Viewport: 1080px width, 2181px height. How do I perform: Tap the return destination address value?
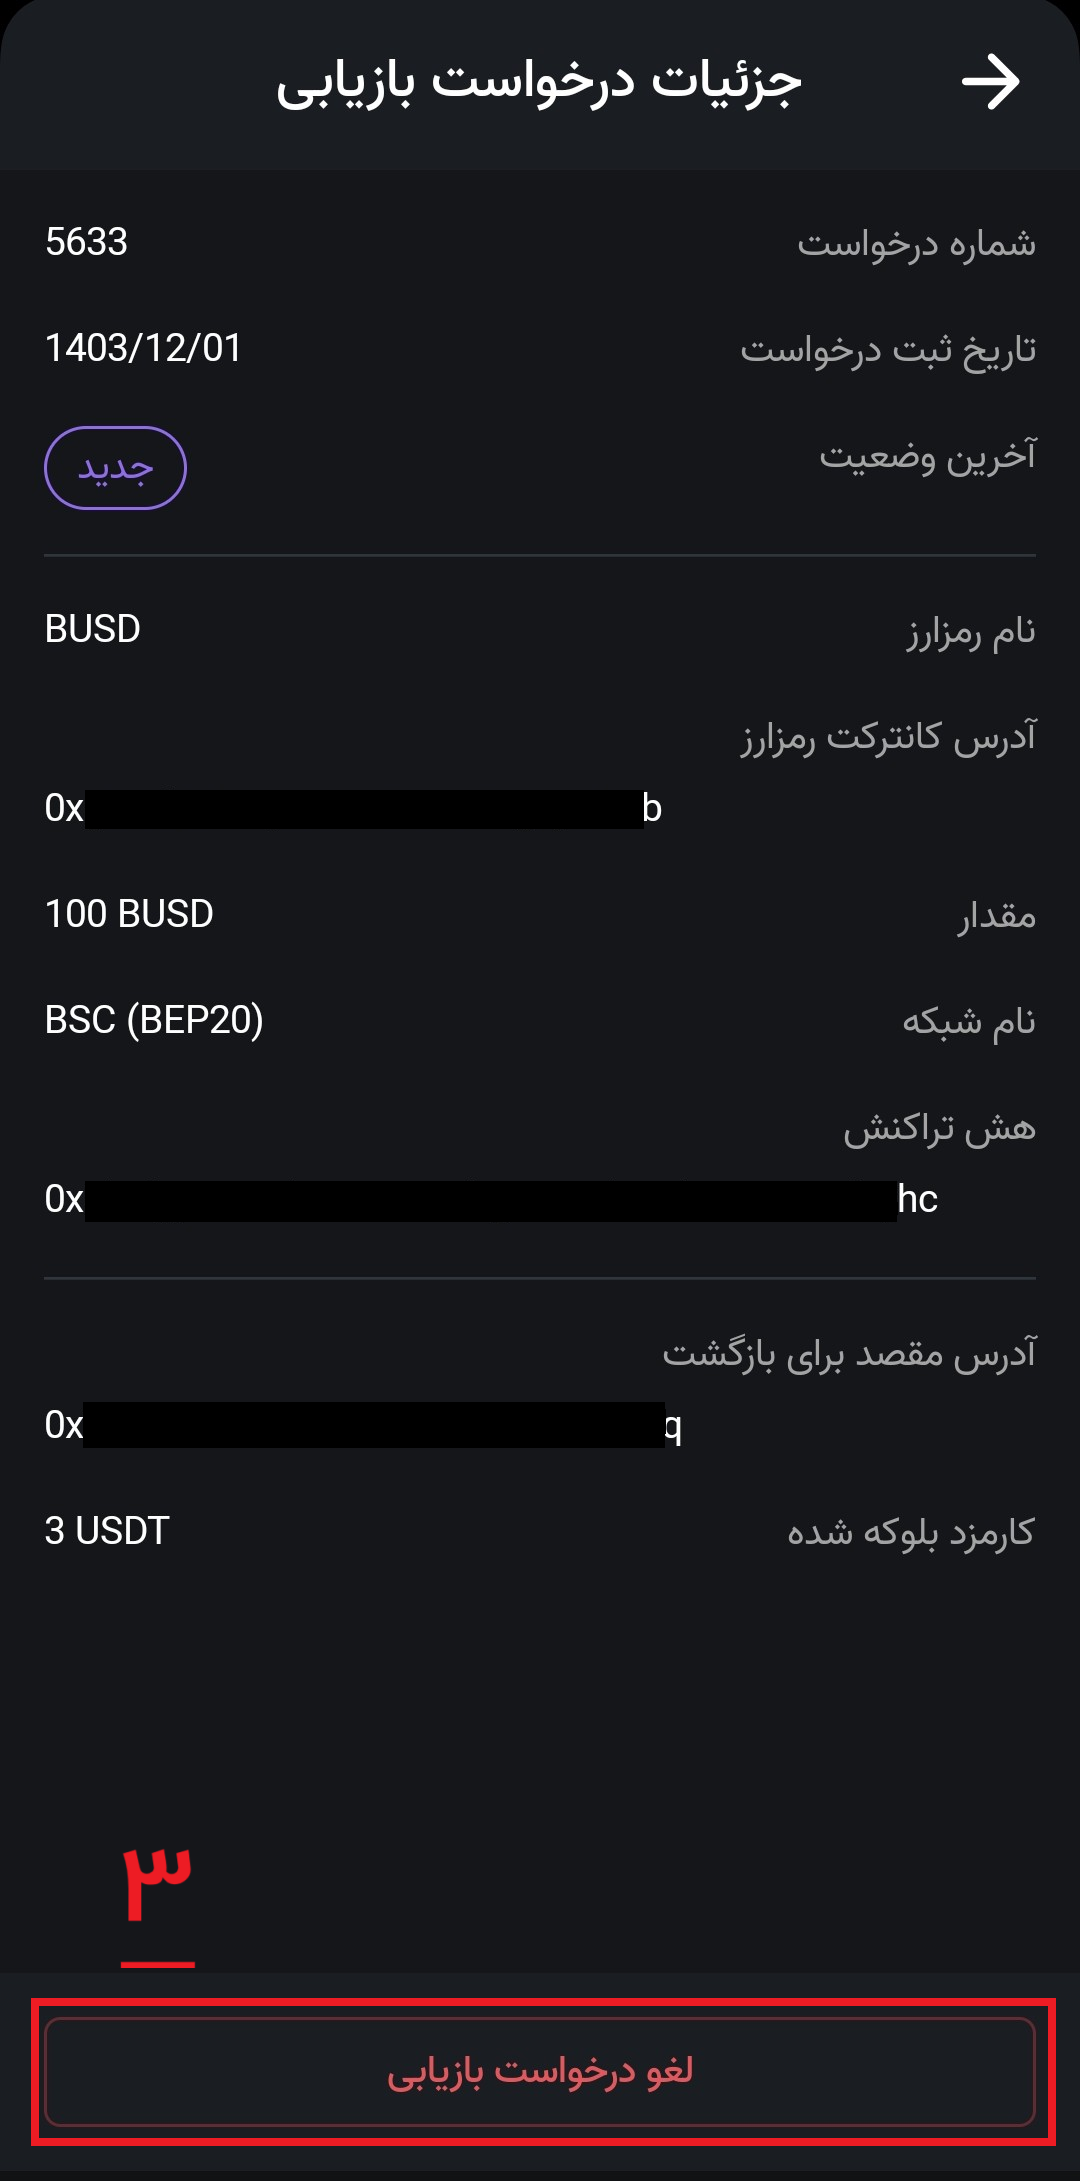(x=363, y=1425)
